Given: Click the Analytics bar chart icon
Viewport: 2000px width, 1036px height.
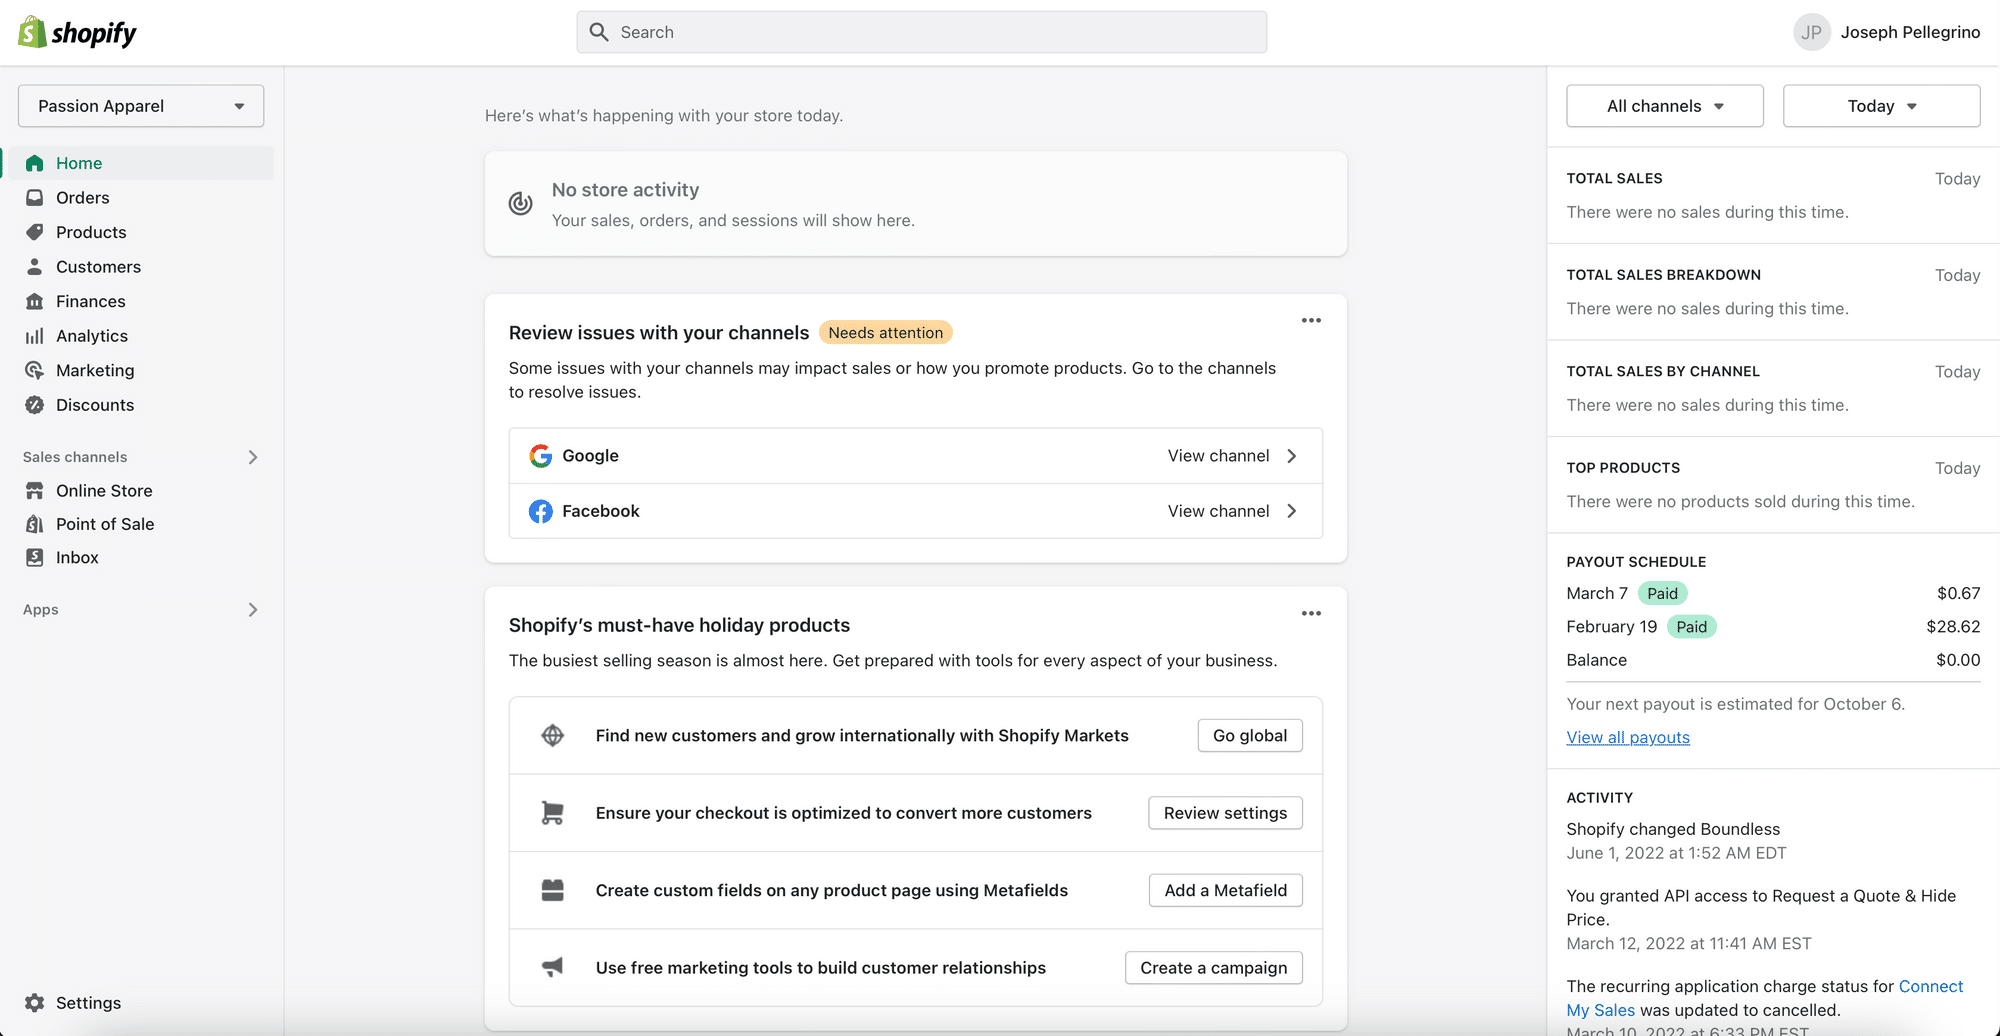Looking at the screenshot, I should [x=35, y=336].
